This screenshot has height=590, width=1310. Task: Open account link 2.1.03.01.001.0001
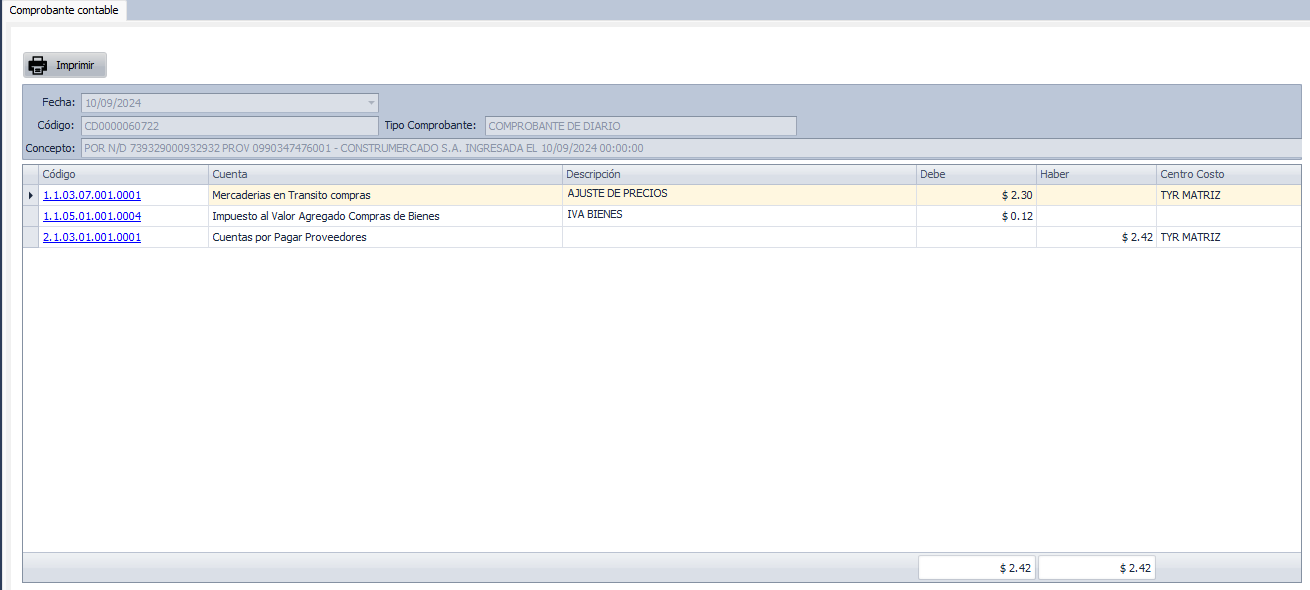(x=92, y=237)
